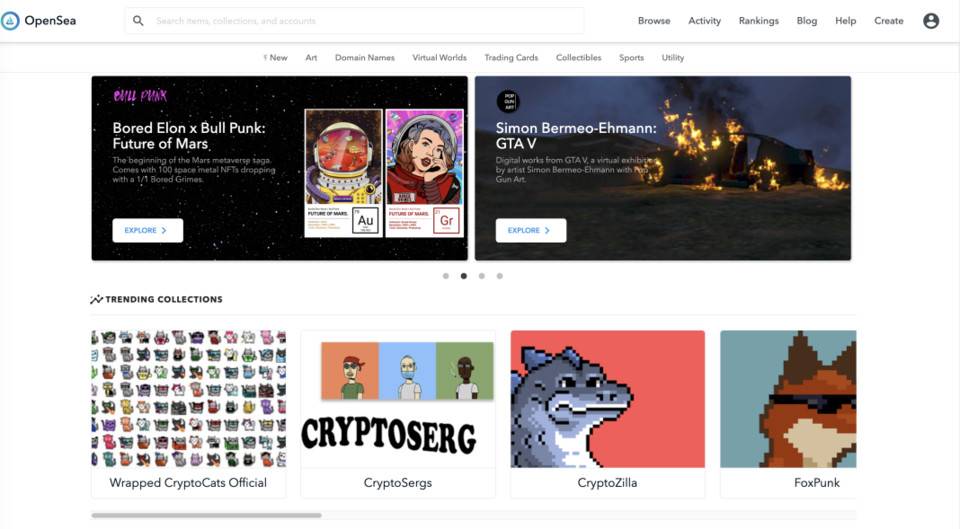Select the third carousel dot
The image size is (960, 529).
(x=482, y=276)
